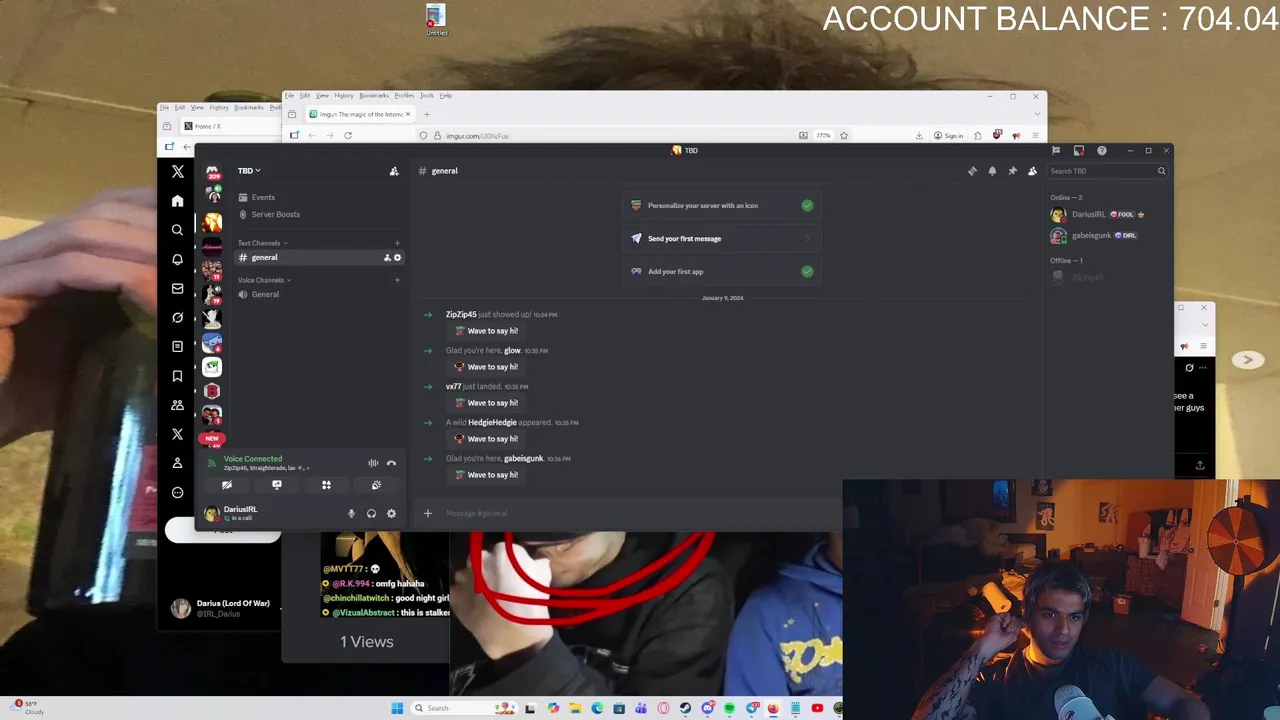Open User Settings gear in Discord
The image size is (1280, 720).
pyautogui.click(x=391, y=513)
